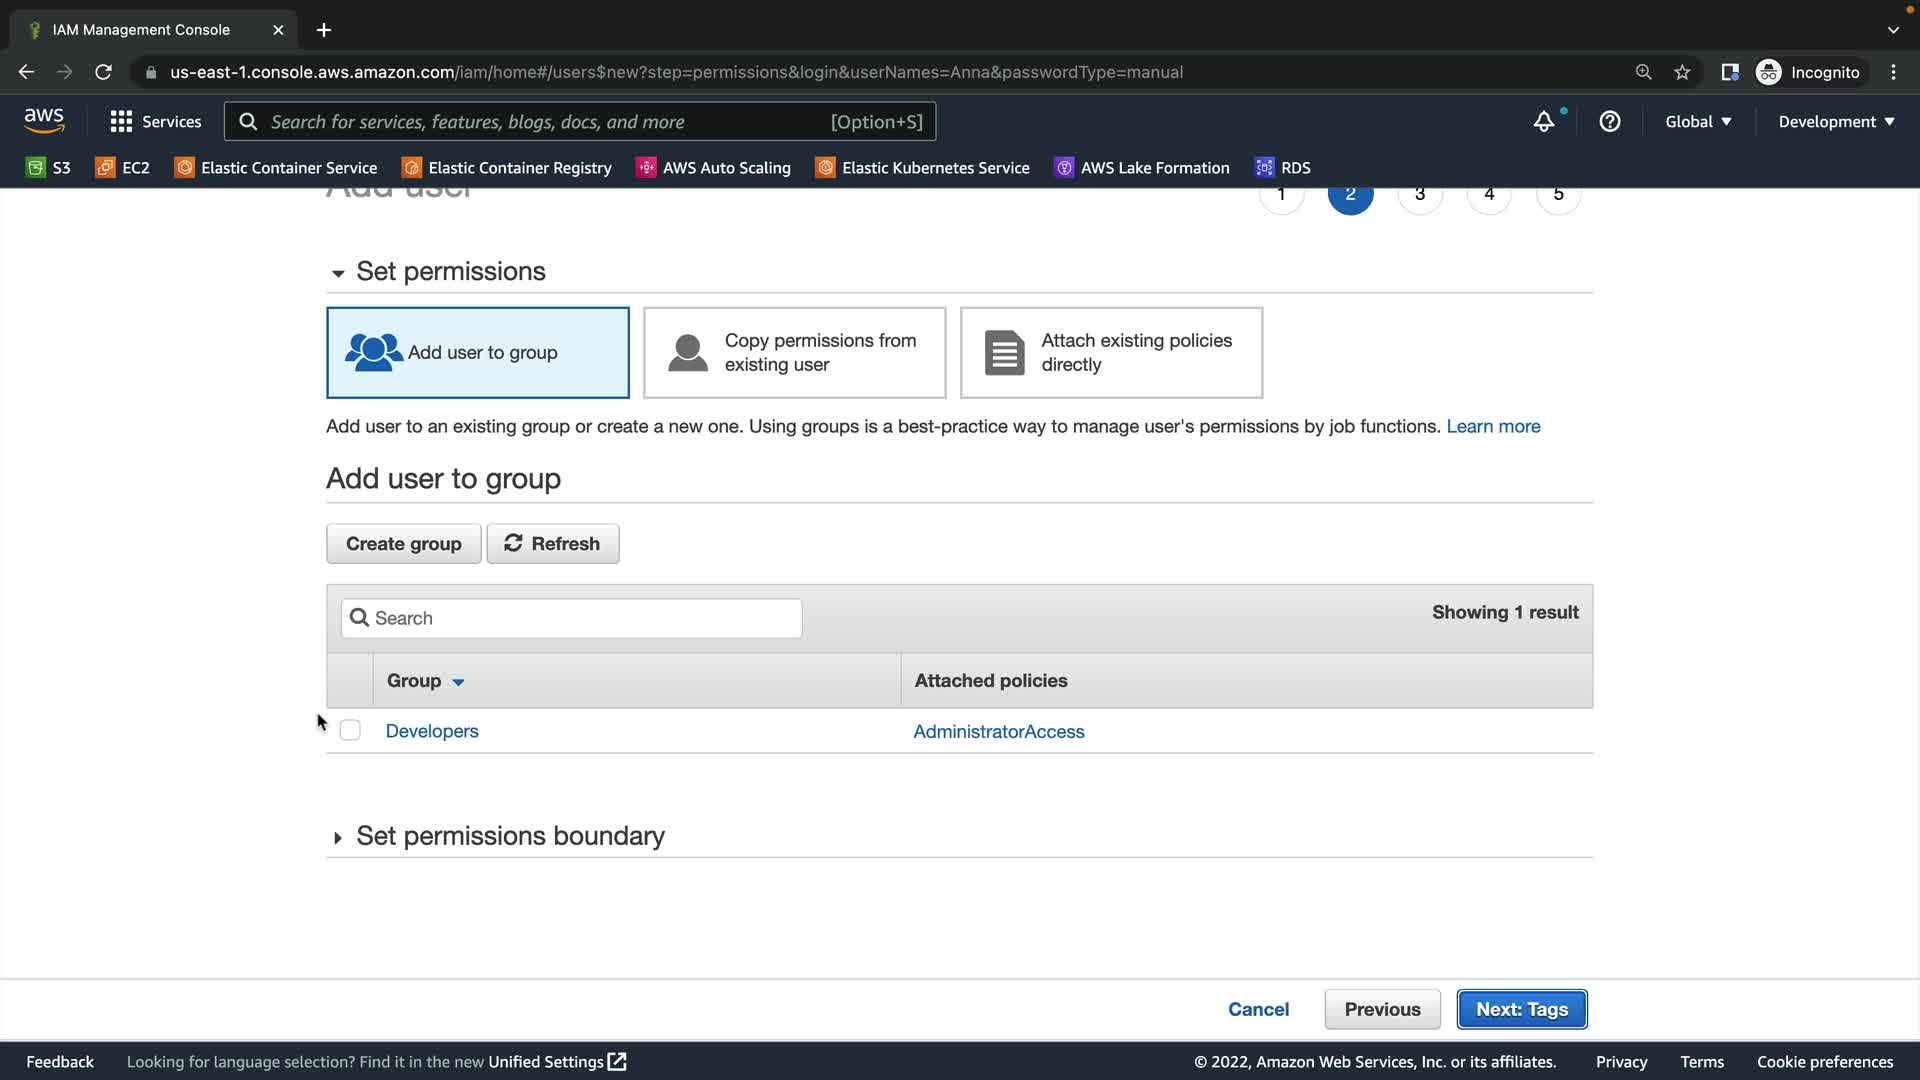This screenshot has width=1920, height=1080.
Task: Reload the page in browser
Action: point(103,72)
